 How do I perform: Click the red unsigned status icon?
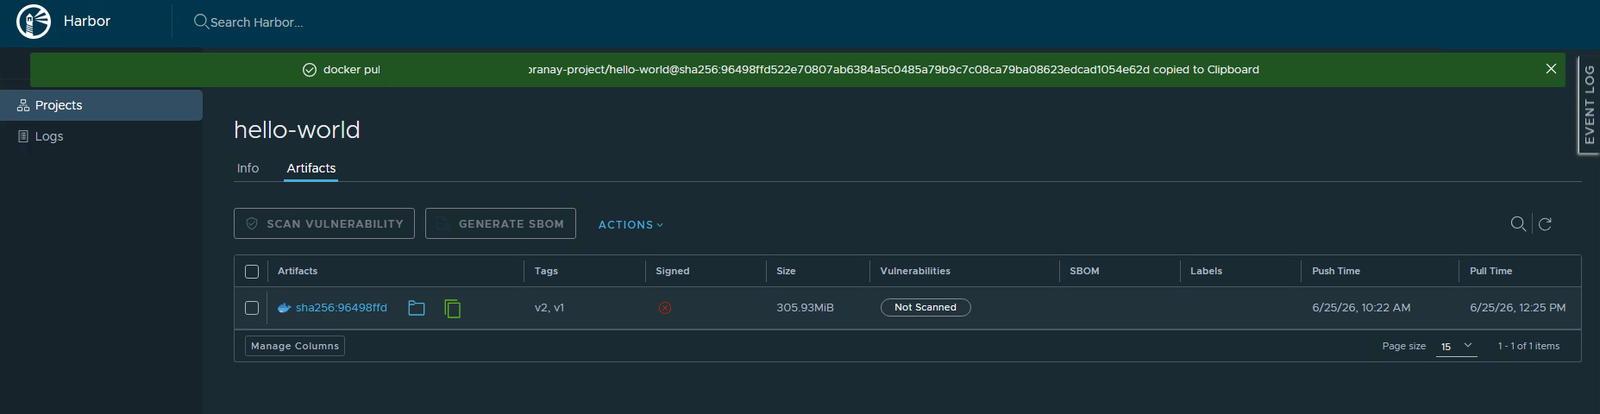point(665,308)
